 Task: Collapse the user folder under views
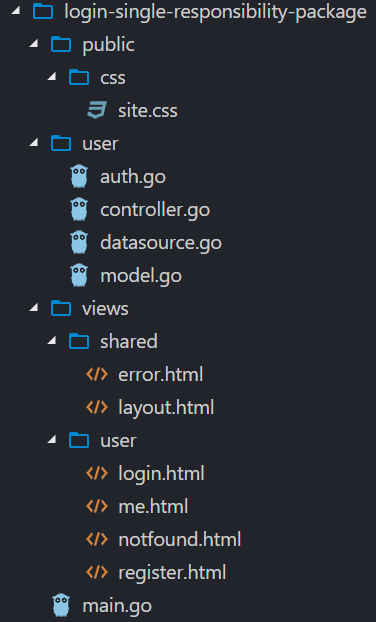click(x=52, y=440)
